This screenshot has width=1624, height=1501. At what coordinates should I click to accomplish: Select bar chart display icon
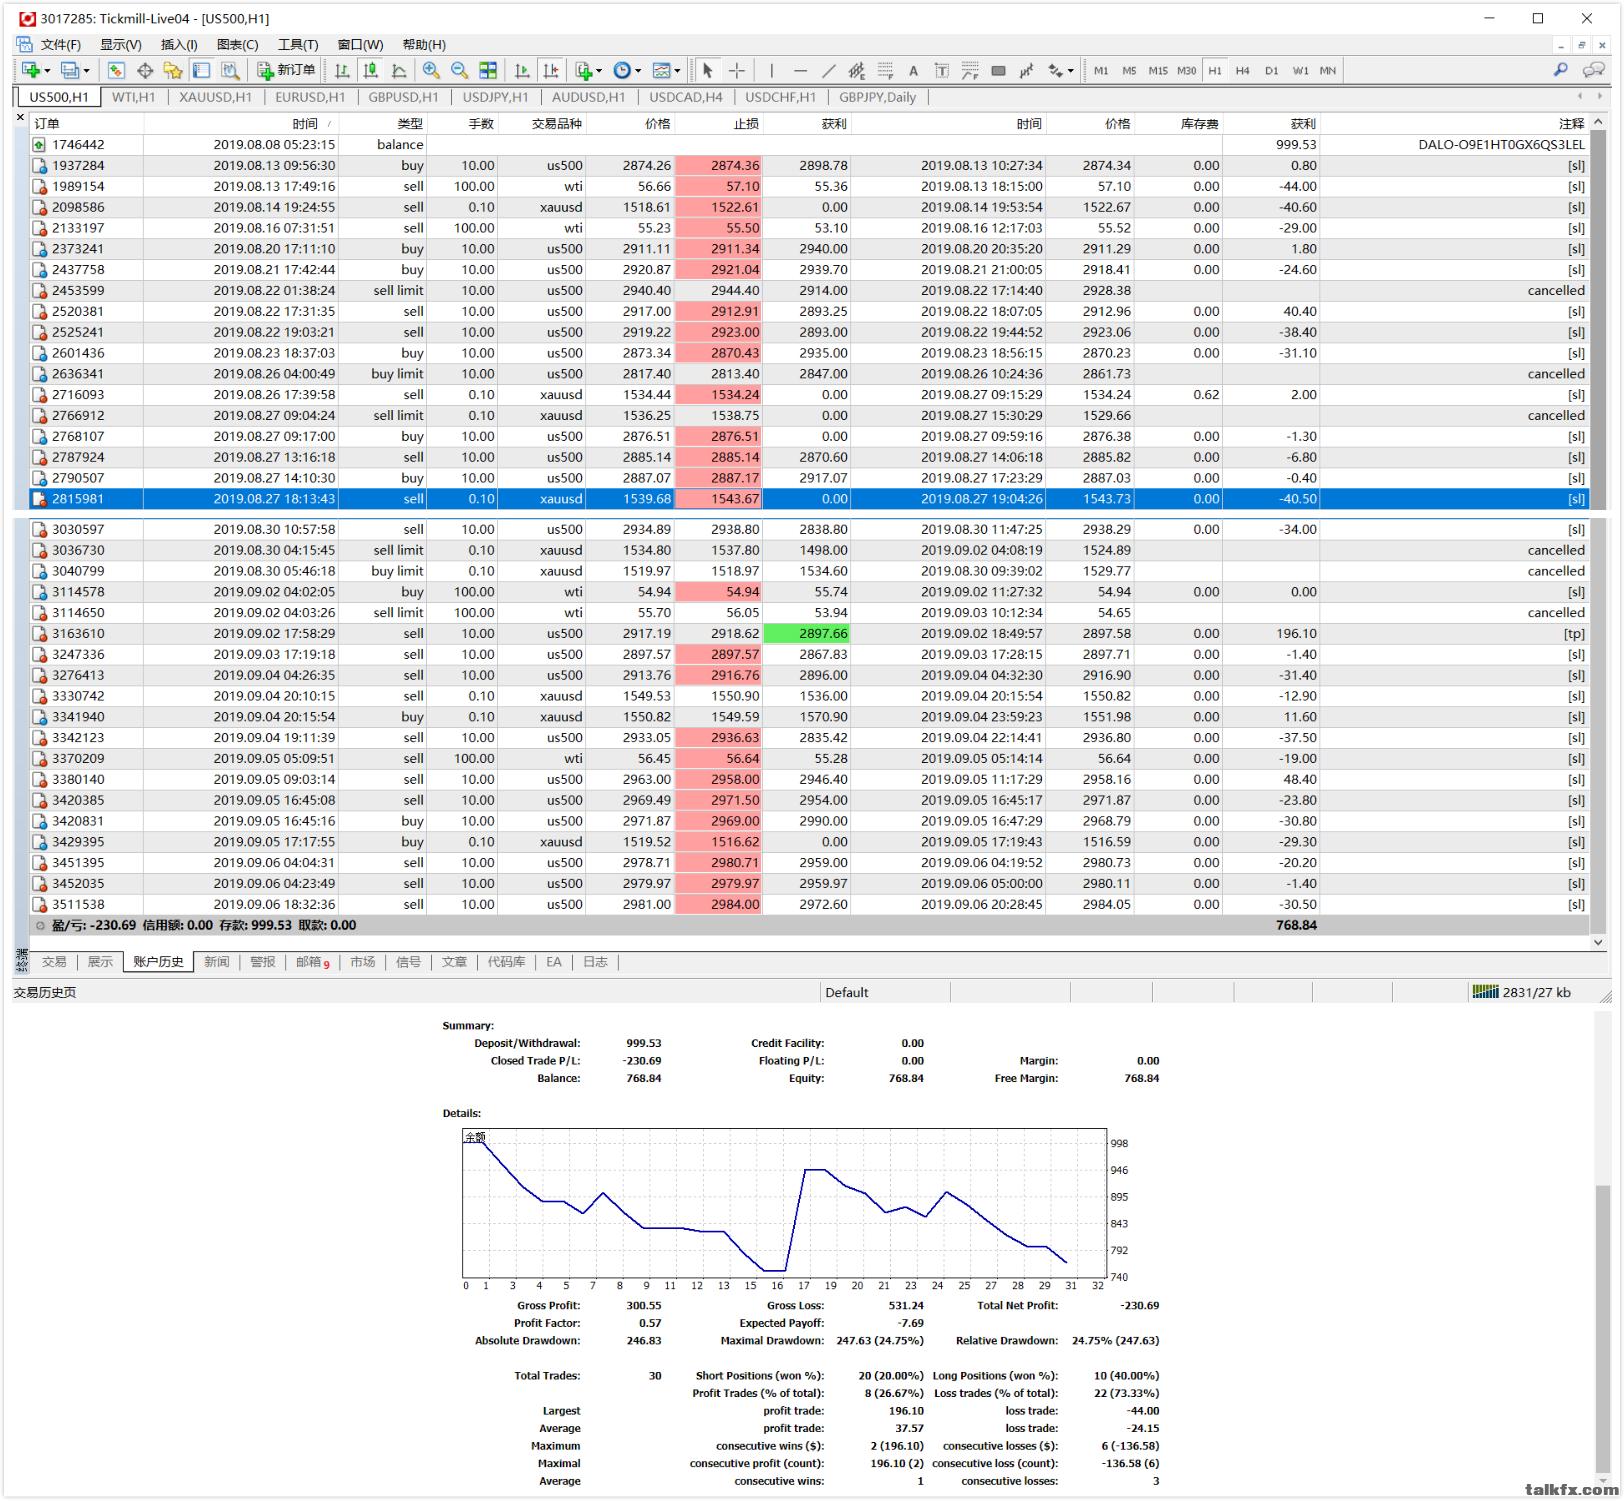point(342,70)
